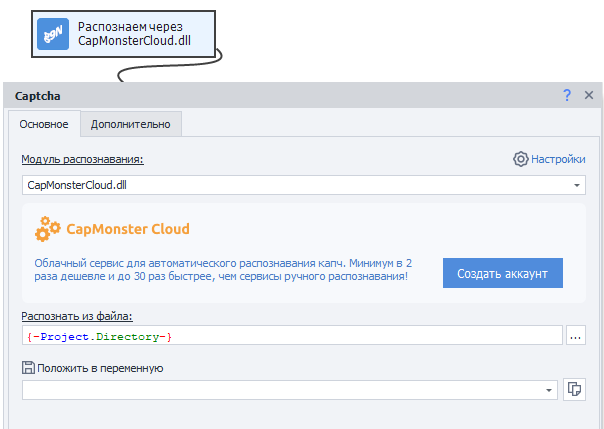
Task: Click the CapMonster Cloud title text
Action: click(128, 229)
